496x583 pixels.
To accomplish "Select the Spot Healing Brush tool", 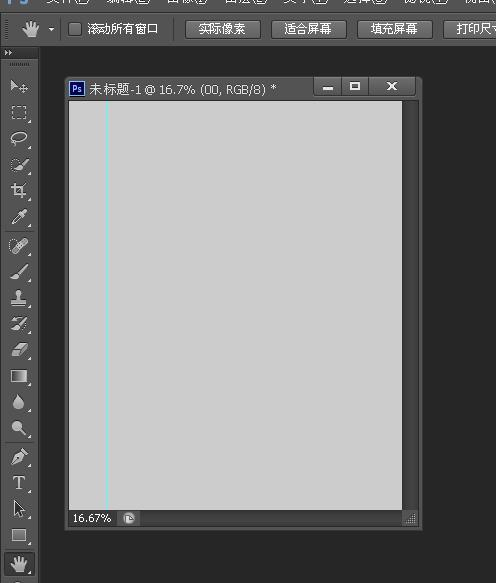I will click(19, 246).
